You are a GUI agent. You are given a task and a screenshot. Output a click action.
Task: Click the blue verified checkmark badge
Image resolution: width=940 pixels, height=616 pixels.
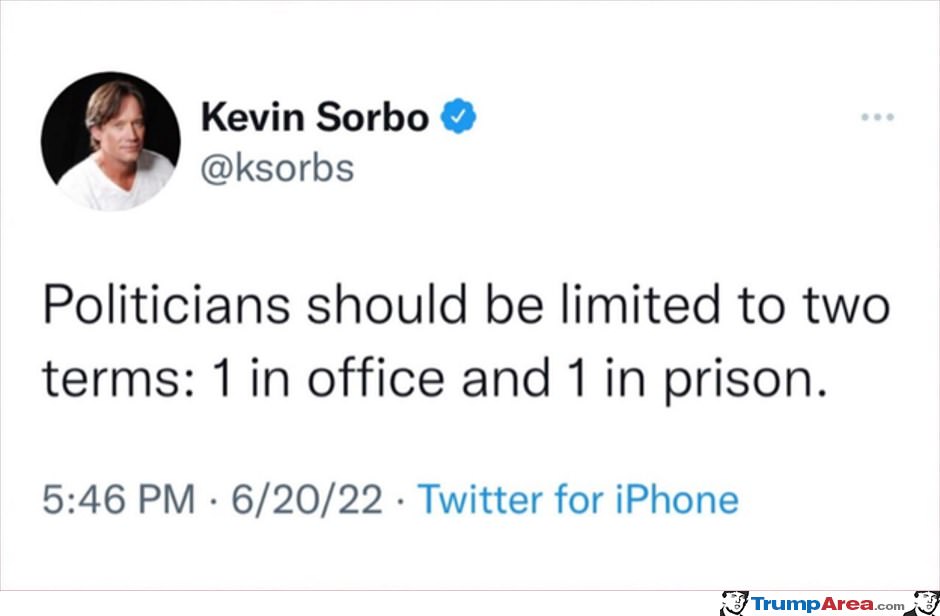pos(459,117)
